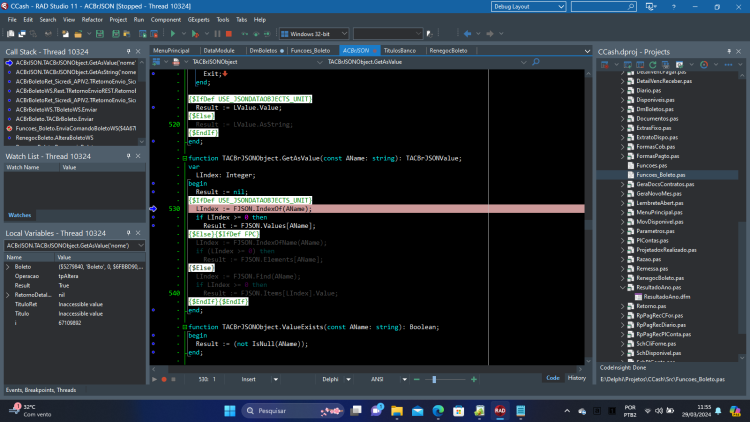Click the Run Without Debugging icon
750x422 pixels.
point(195,33)
